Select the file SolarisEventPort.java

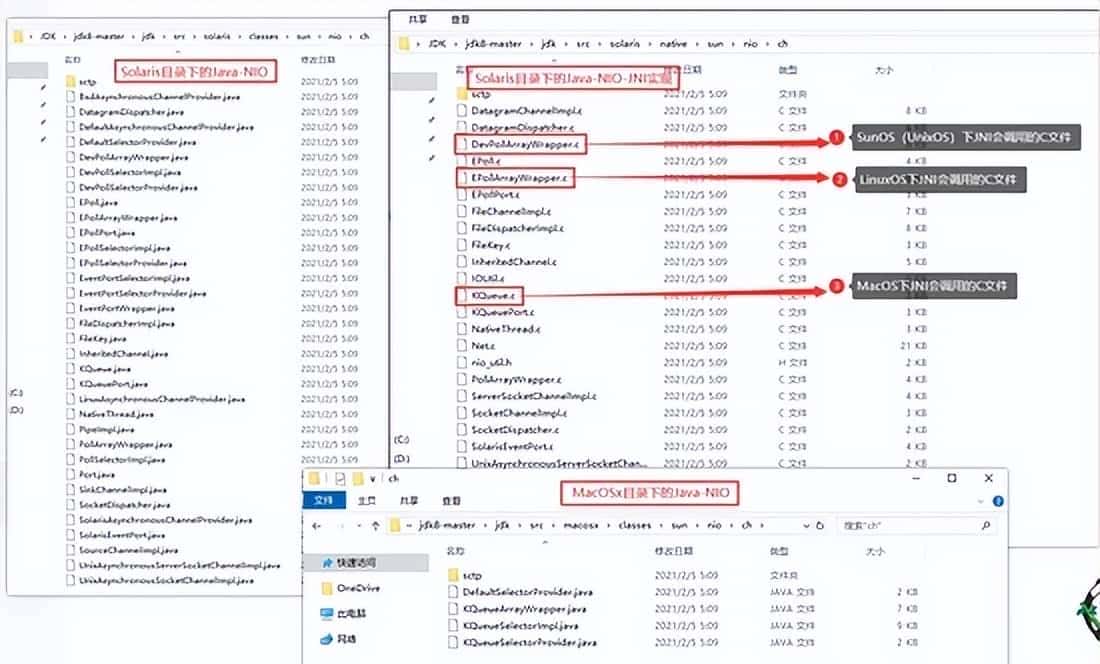point(122,535)
